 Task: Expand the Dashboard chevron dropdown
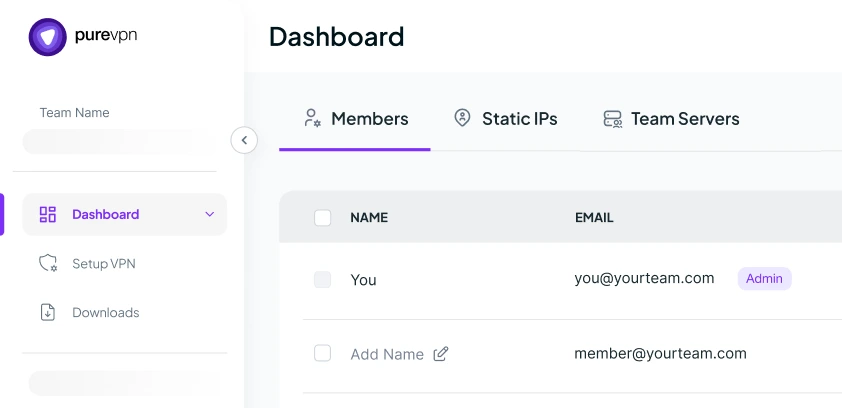(210, 214)
